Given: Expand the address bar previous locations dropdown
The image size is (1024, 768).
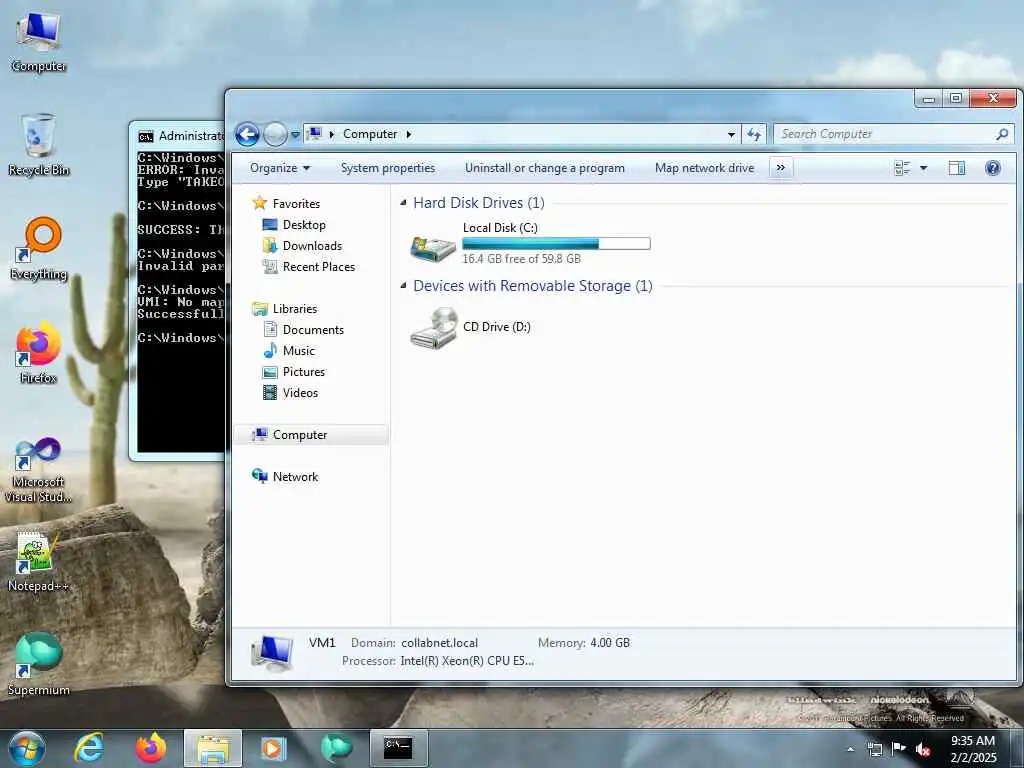Looking at the screenshot, I should (731, 134).
